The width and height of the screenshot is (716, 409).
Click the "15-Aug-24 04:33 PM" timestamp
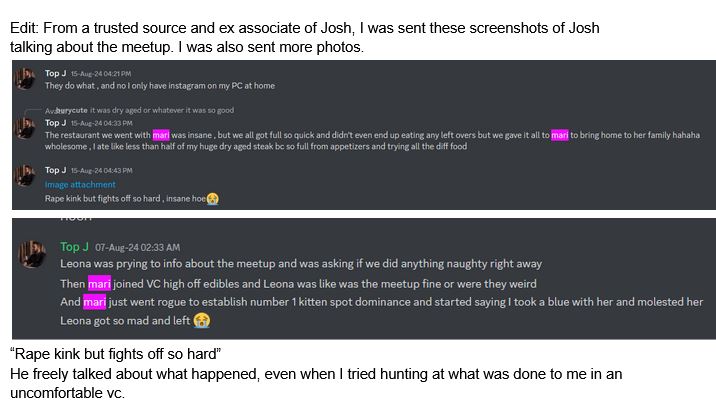(x=101, y=122)
